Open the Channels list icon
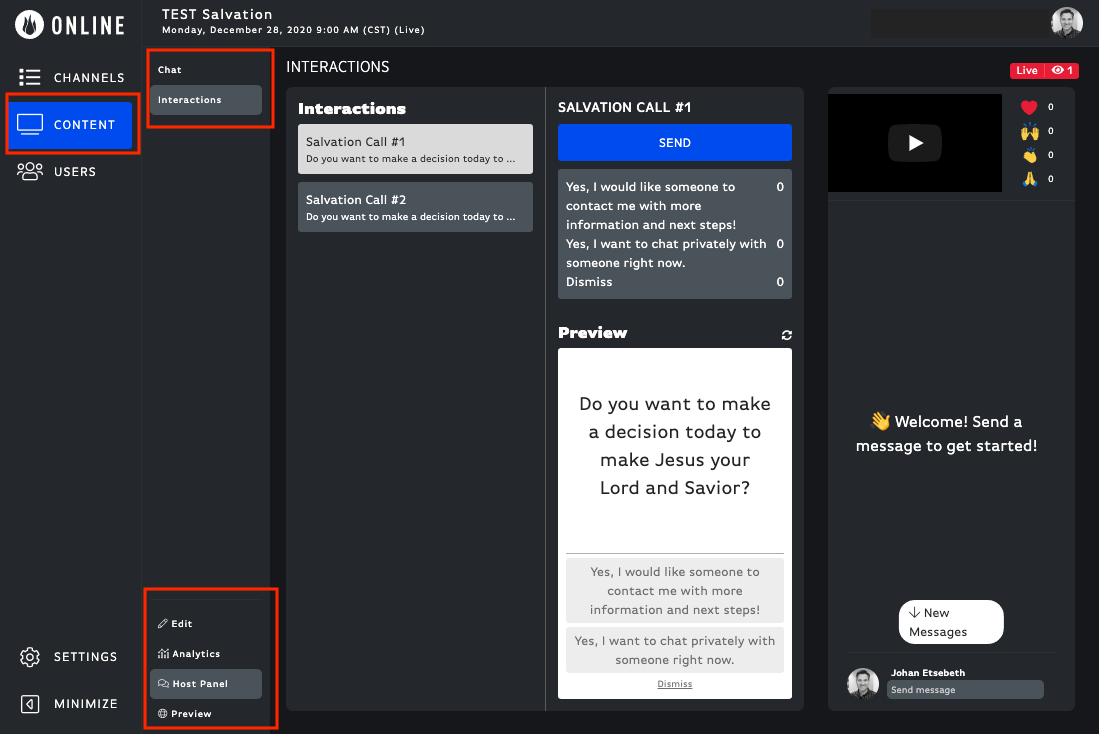The image size is (1099, 734). [x=29, y=77]
